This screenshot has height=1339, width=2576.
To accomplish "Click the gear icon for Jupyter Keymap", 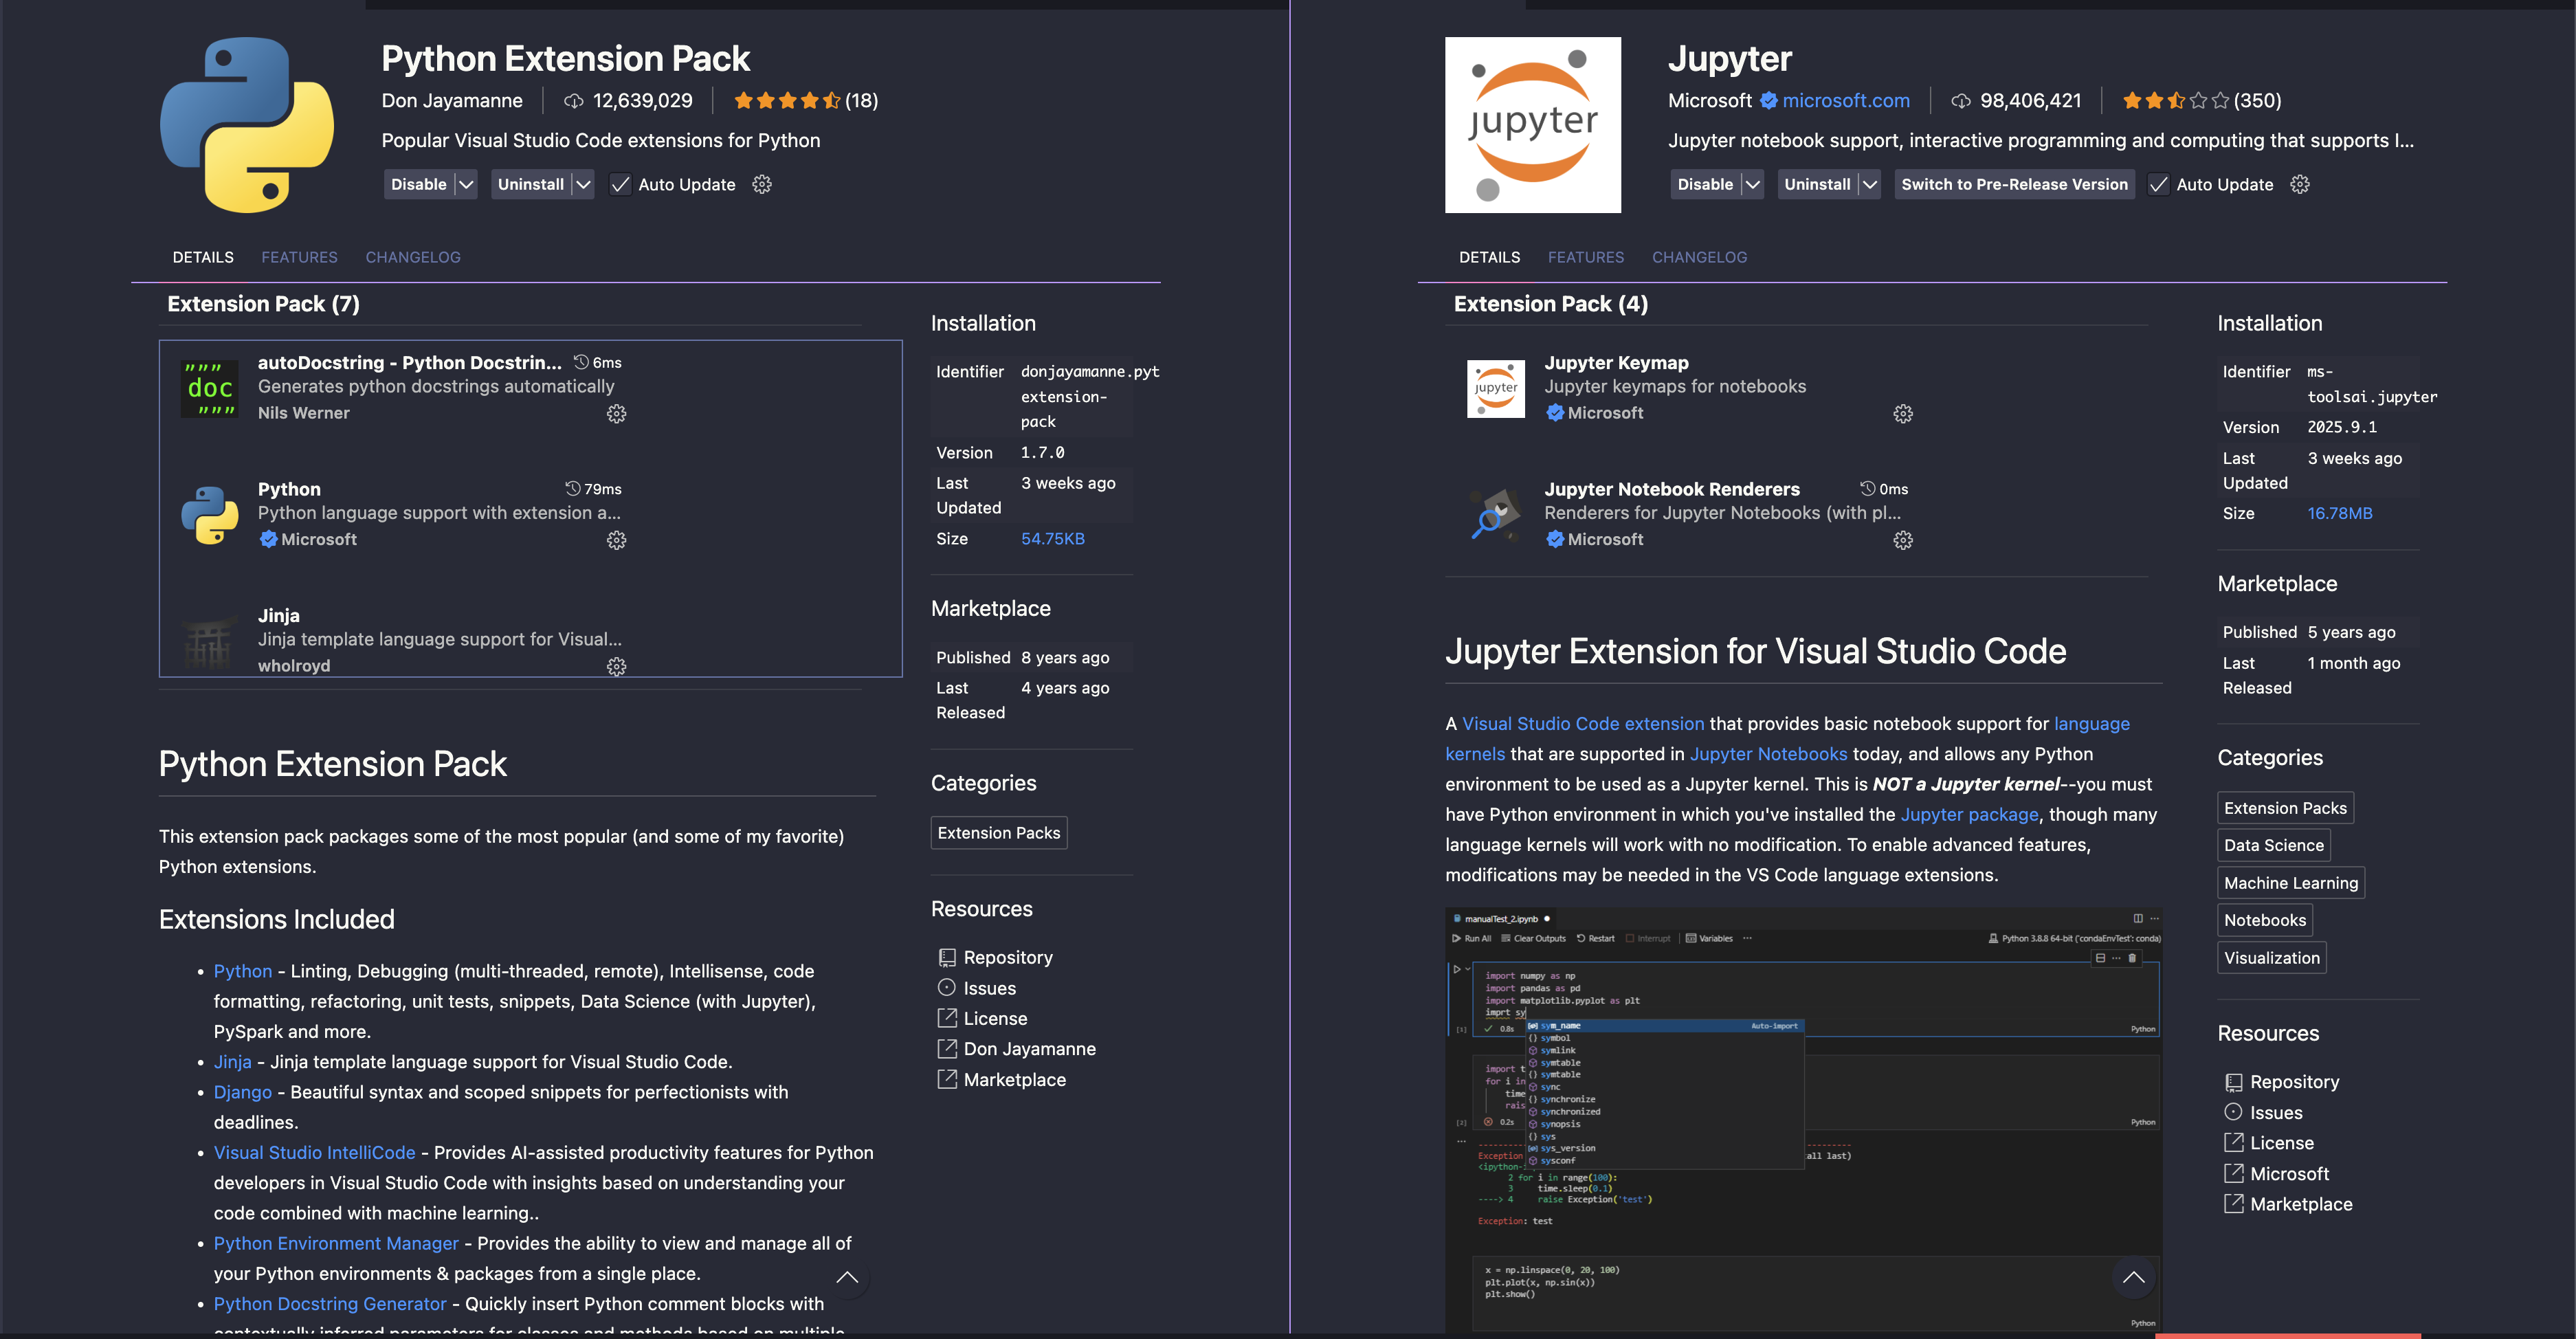I will pos(1902,414).
